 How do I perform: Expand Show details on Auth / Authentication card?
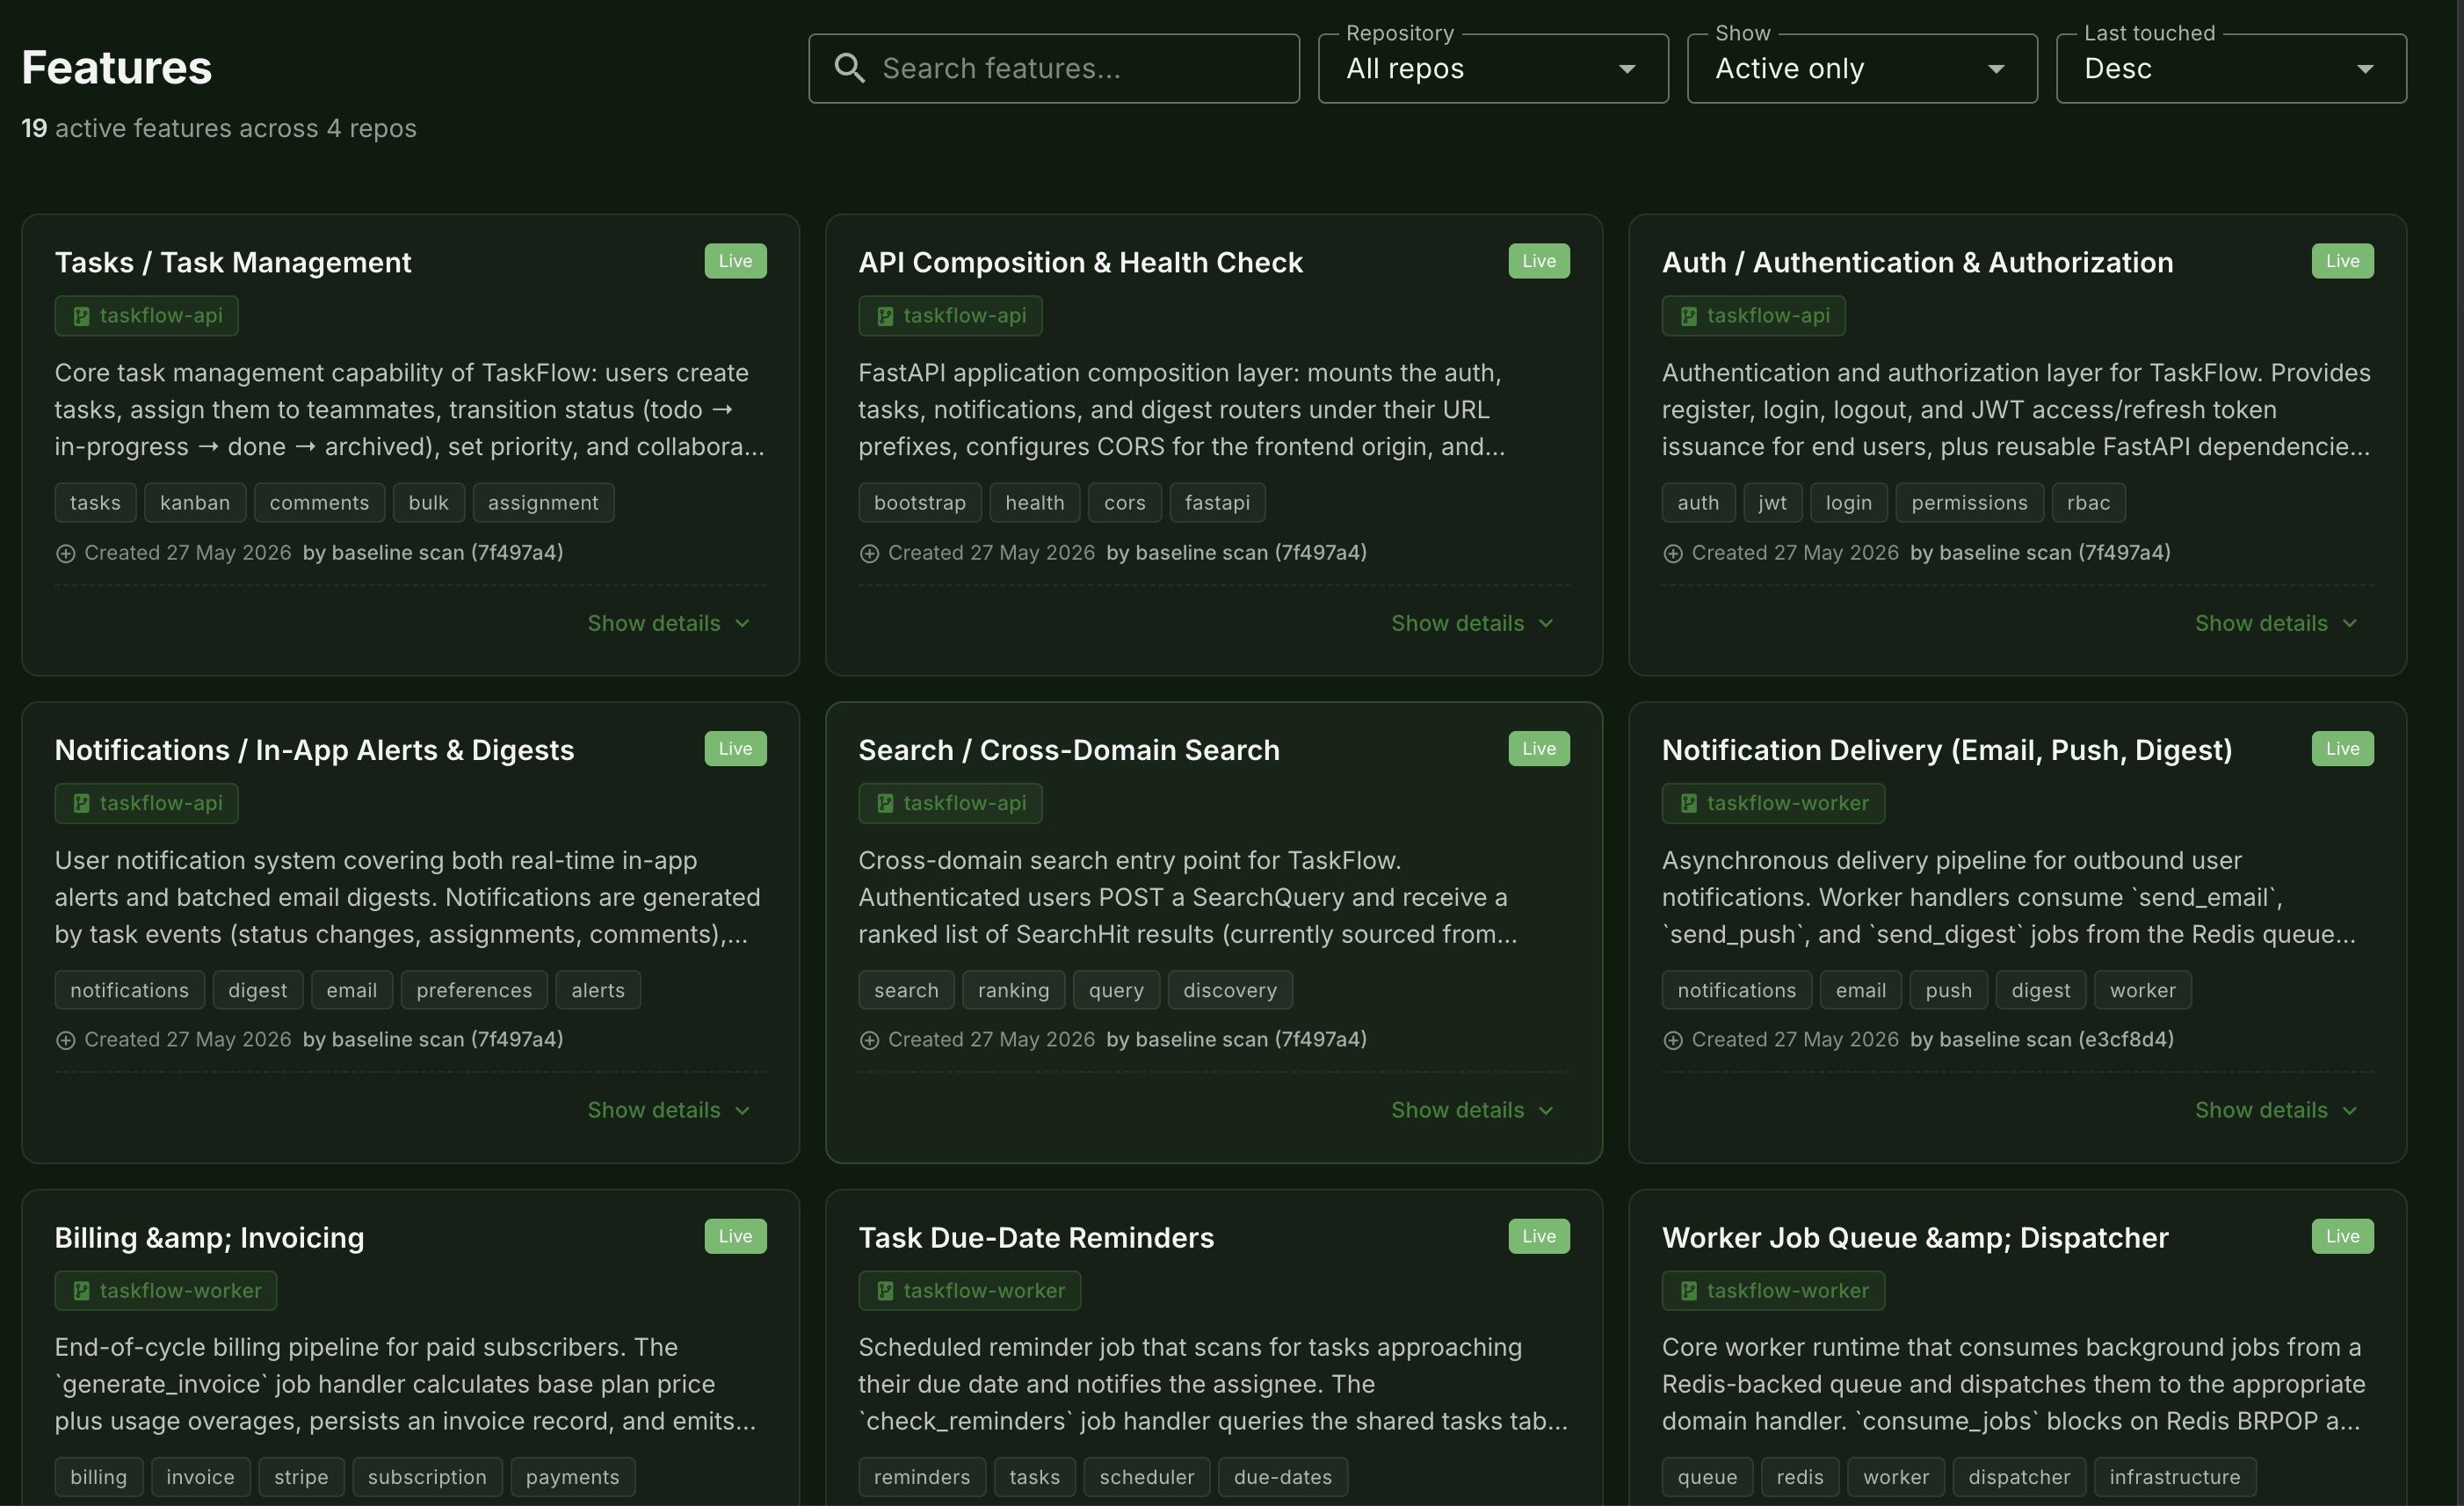2277,623
